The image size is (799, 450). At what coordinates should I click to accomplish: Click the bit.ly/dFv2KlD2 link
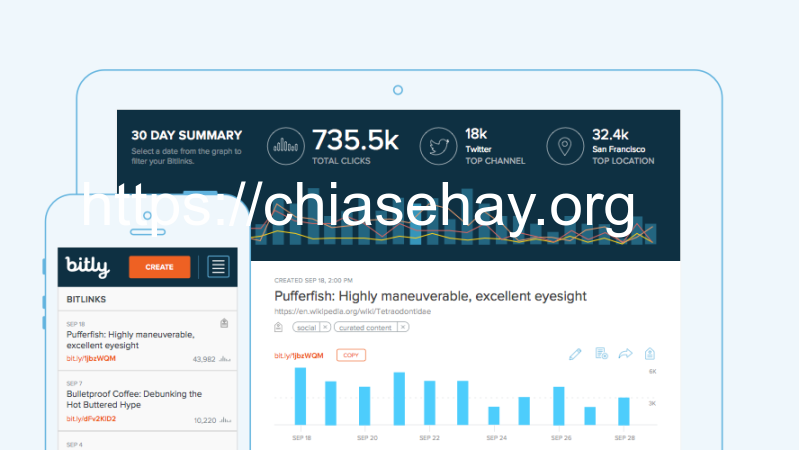click(x=91, y=418)
